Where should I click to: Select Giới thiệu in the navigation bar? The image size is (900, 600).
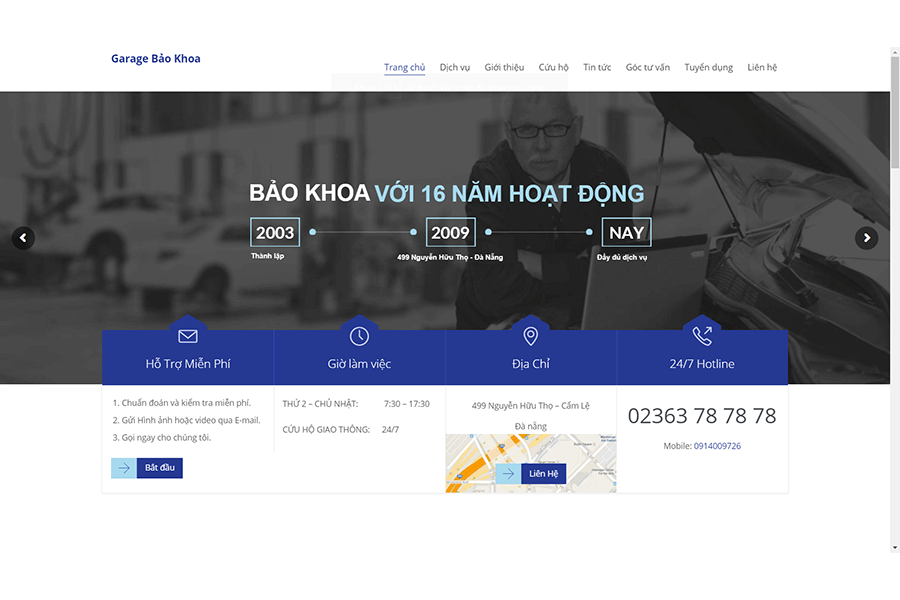[504, 67]
